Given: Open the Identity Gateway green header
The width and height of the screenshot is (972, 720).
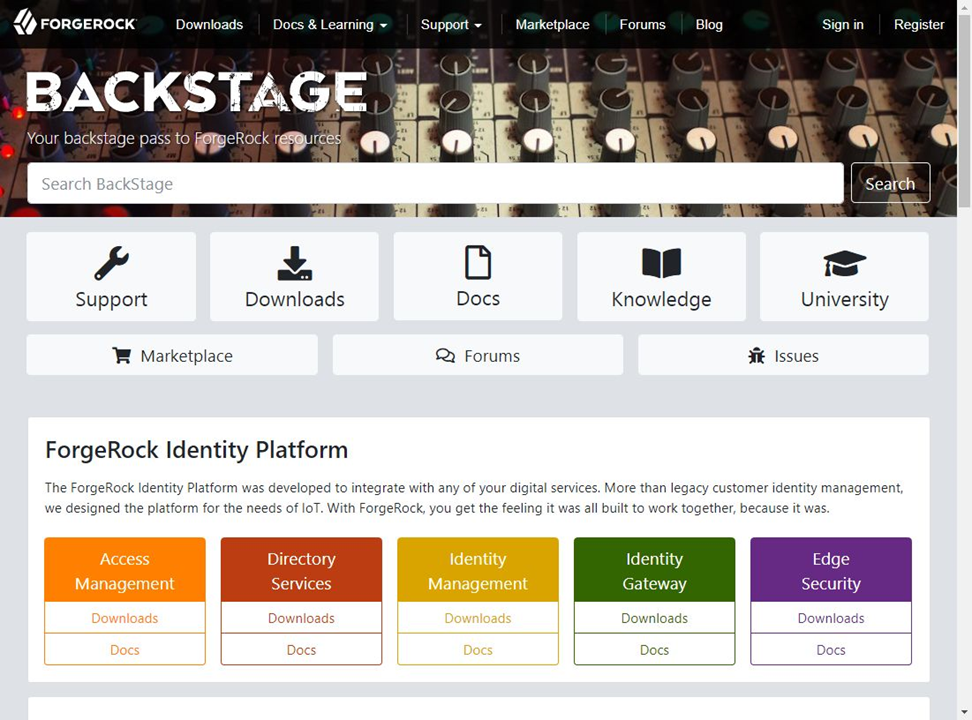Looking at the screenshot, I should click(655, 570).
